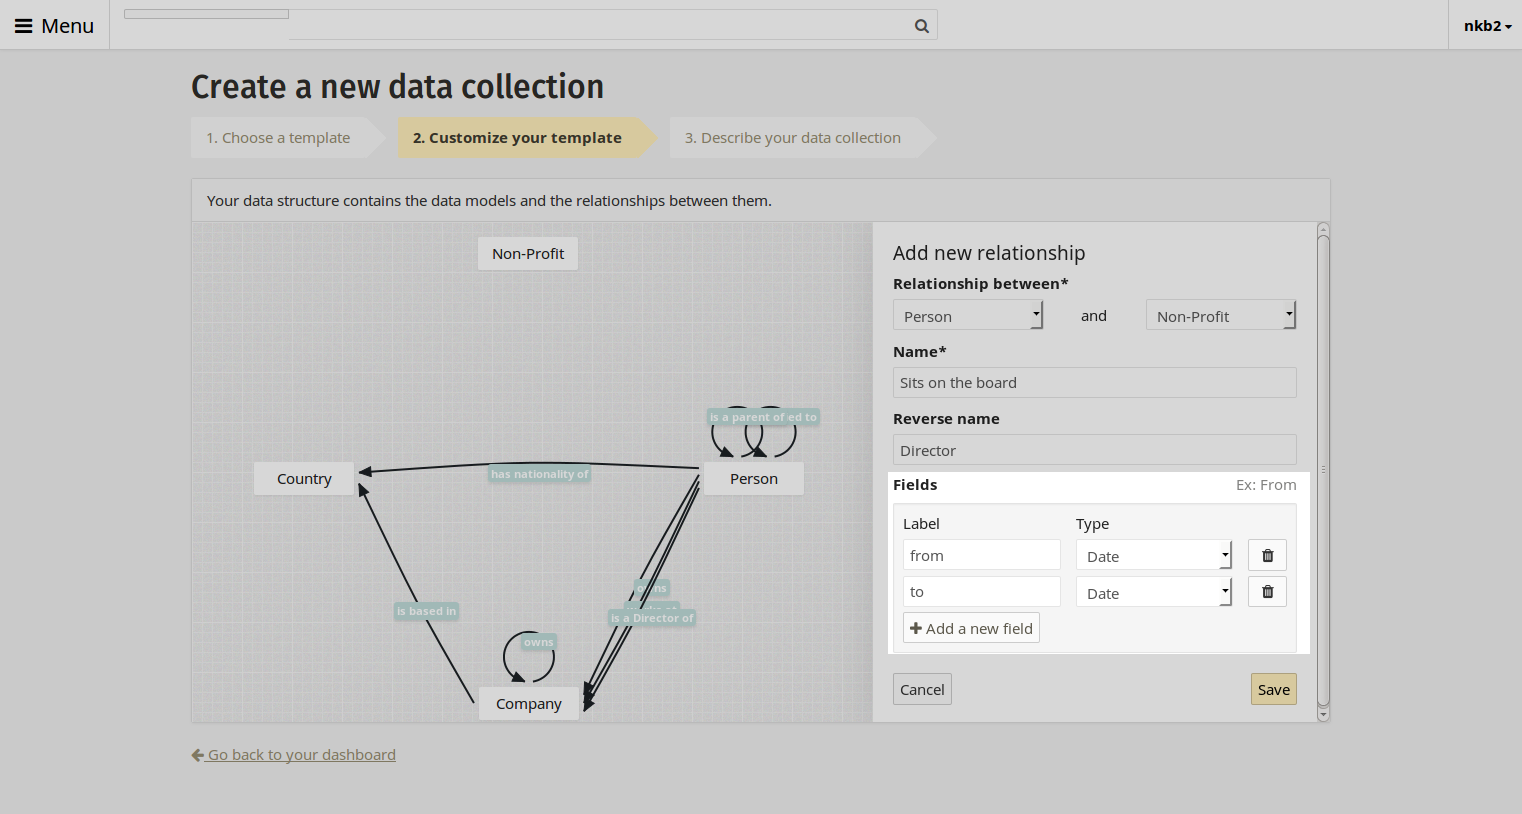Open the nkb2 user account menu
Screen dimensions: 1522x814
(1487, 26)
